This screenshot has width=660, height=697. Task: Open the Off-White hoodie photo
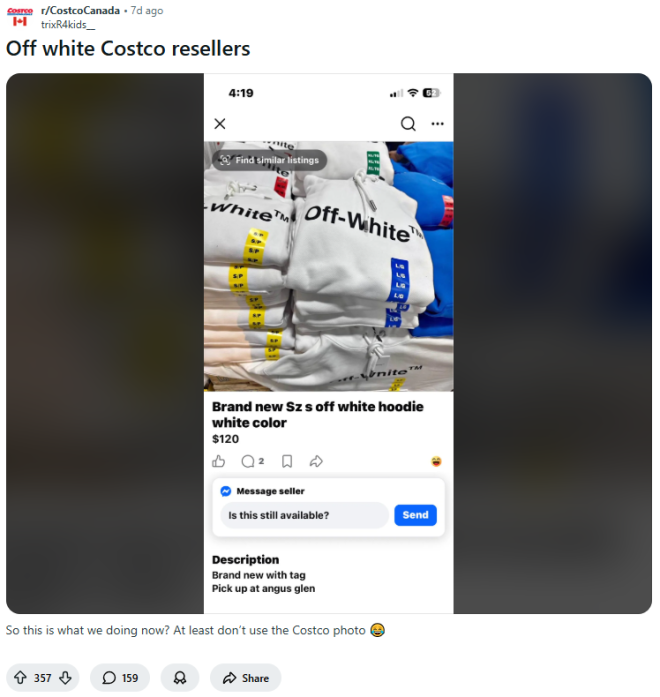click(x=328, y=266)
